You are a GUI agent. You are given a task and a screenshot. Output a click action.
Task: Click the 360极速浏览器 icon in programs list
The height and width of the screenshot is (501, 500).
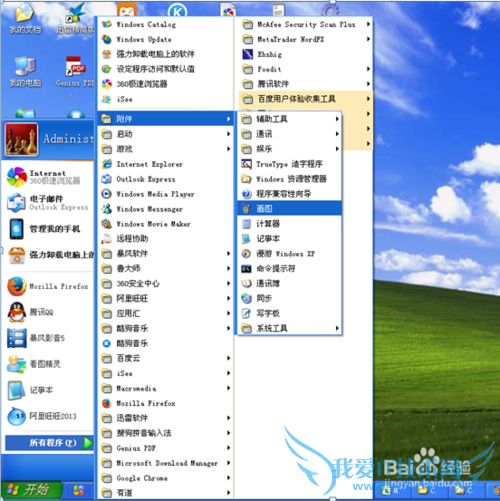tap(107, 84)
